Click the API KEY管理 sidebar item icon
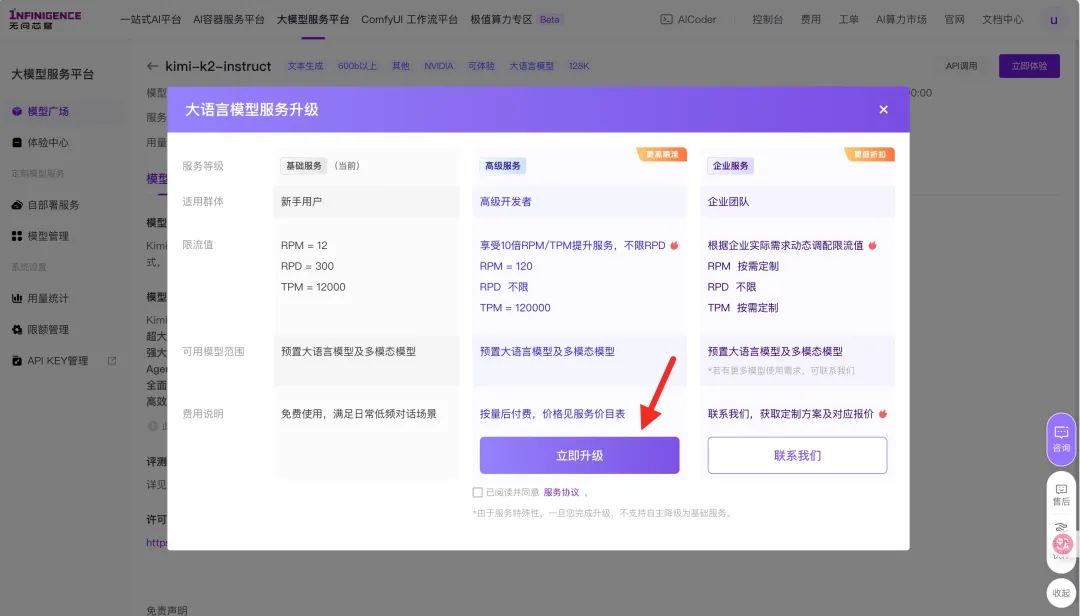This screenshot has width=1080, height=616. click(17, 360)
